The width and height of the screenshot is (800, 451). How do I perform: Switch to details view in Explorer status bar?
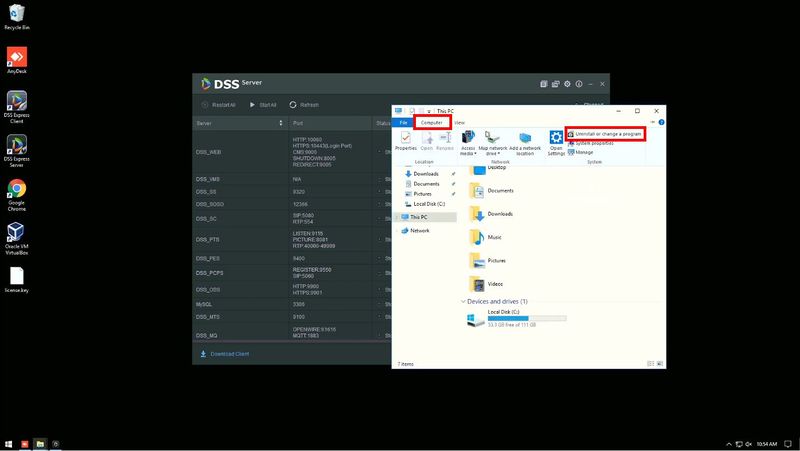(651, 364)
